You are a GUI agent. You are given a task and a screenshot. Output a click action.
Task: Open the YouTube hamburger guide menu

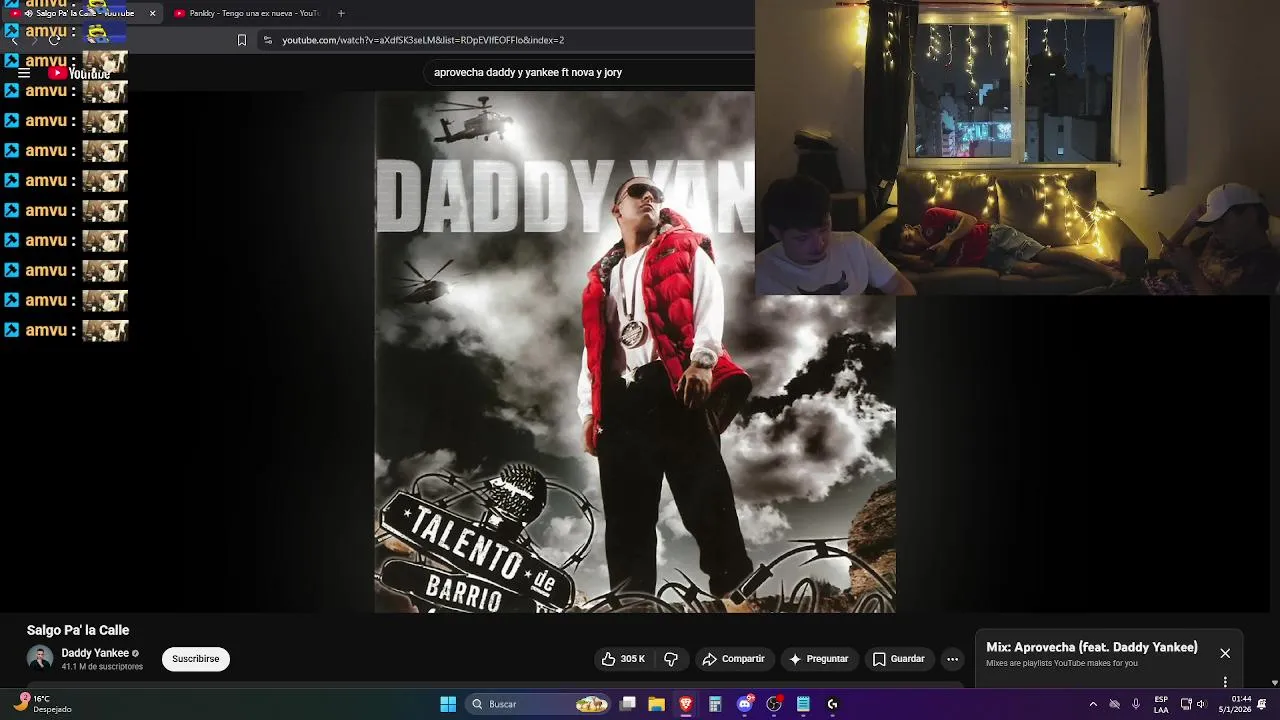(24, 73)
